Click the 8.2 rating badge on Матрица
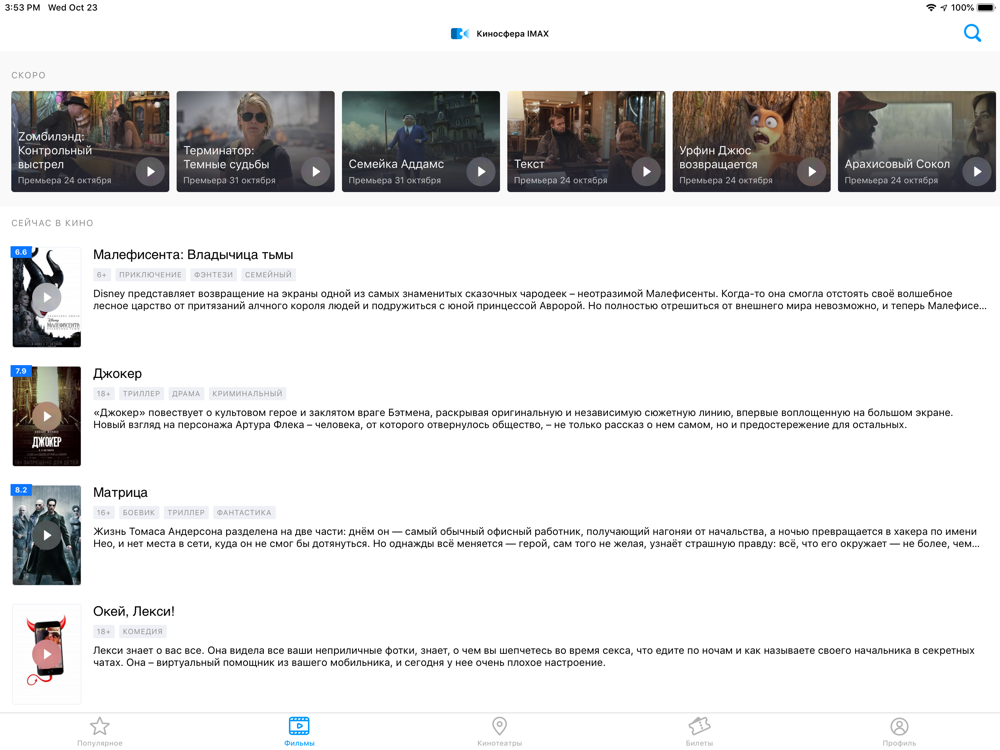 coord(20,490)
